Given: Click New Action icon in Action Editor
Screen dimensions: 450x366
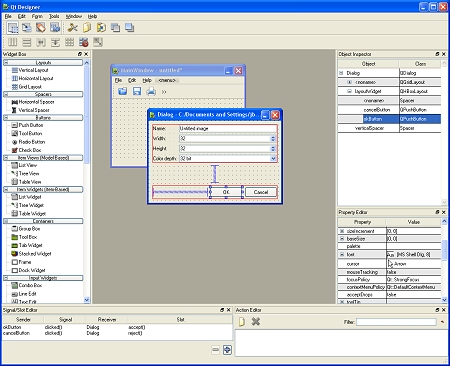Looking at the screenshot, I should 242,322.
